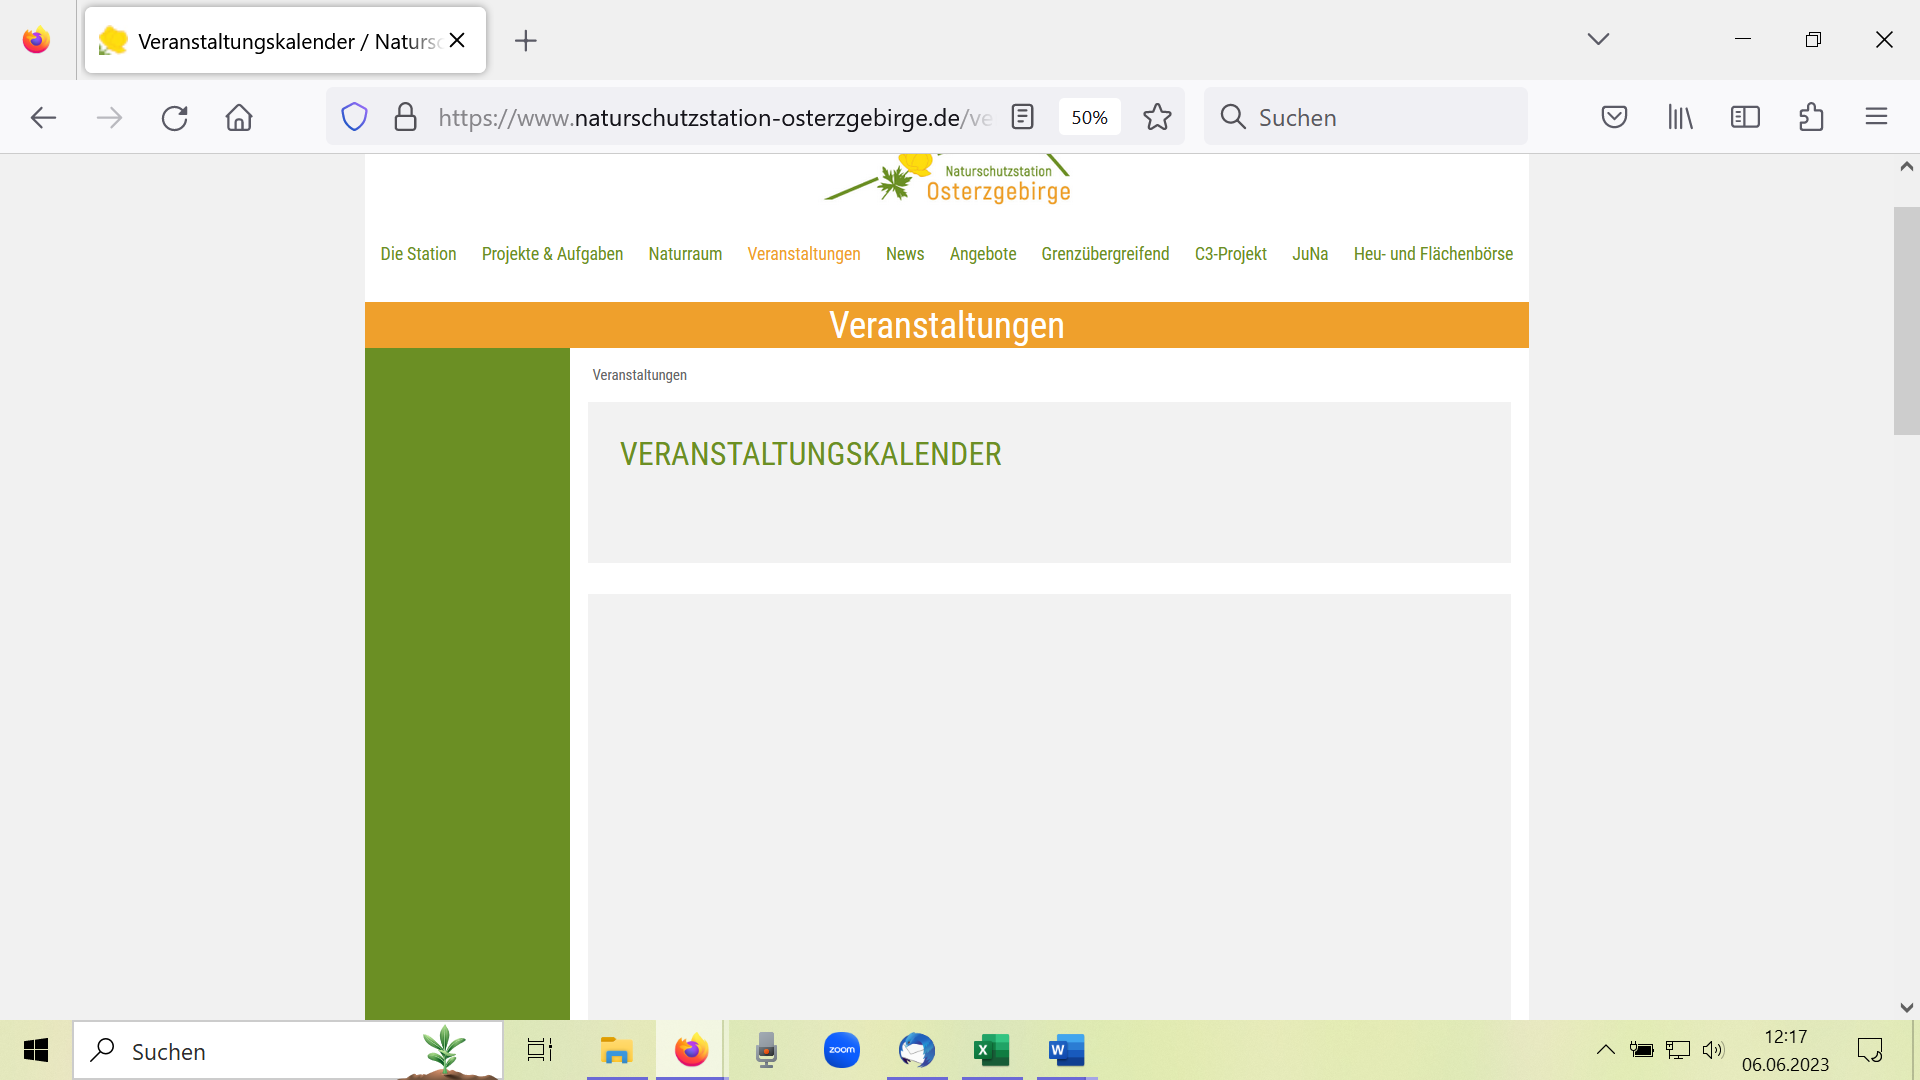The width and height of the screenshot is (1920, 1080).
Task: Open Firefox application hamburger menu
Action: 1876,117
